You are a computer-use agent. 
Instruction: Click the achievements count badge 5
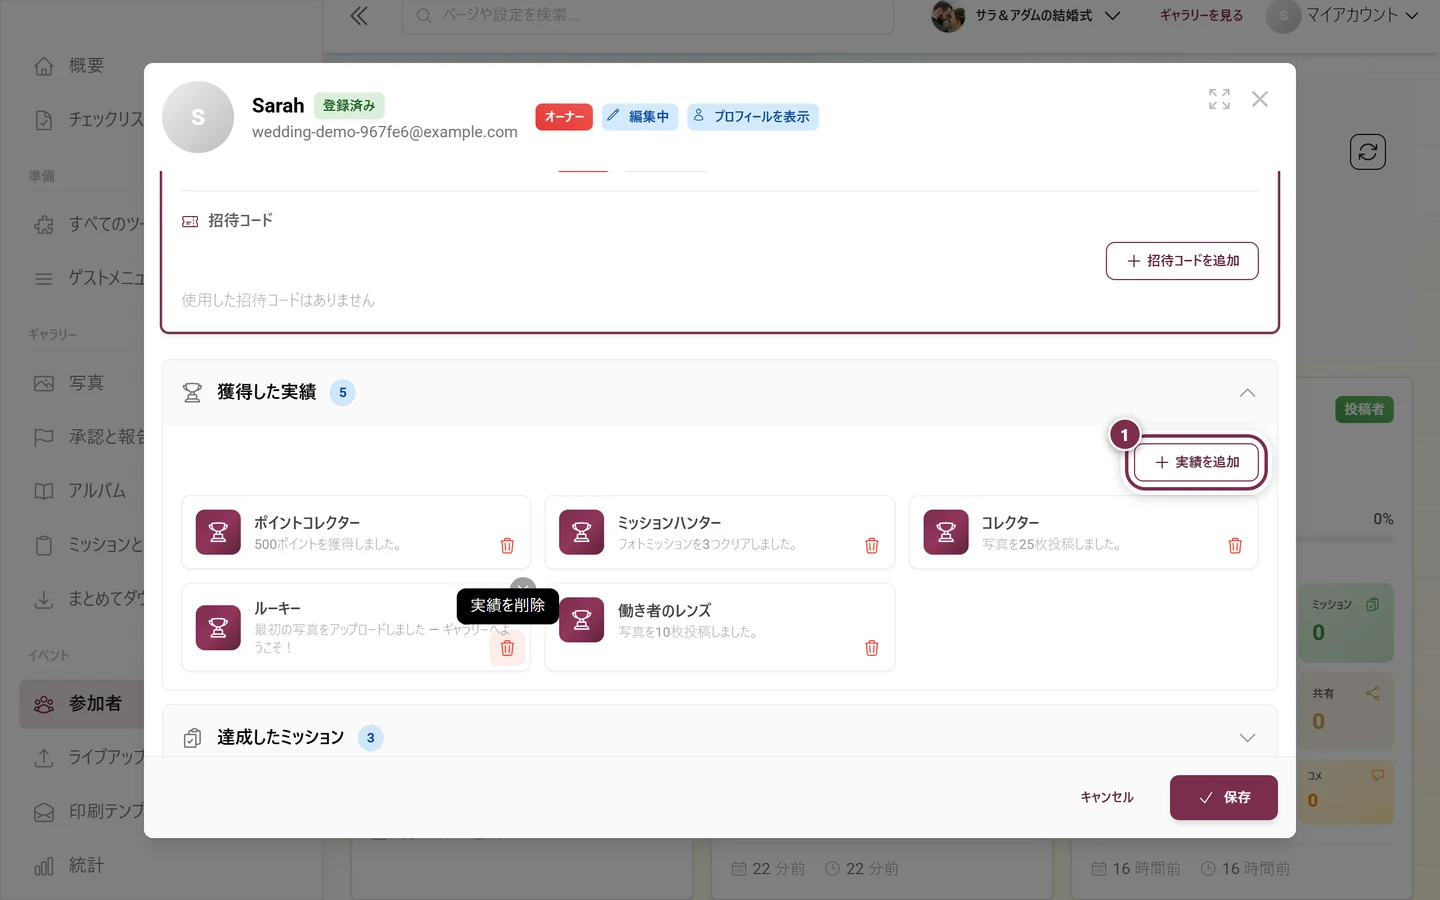tap(343, 393)
